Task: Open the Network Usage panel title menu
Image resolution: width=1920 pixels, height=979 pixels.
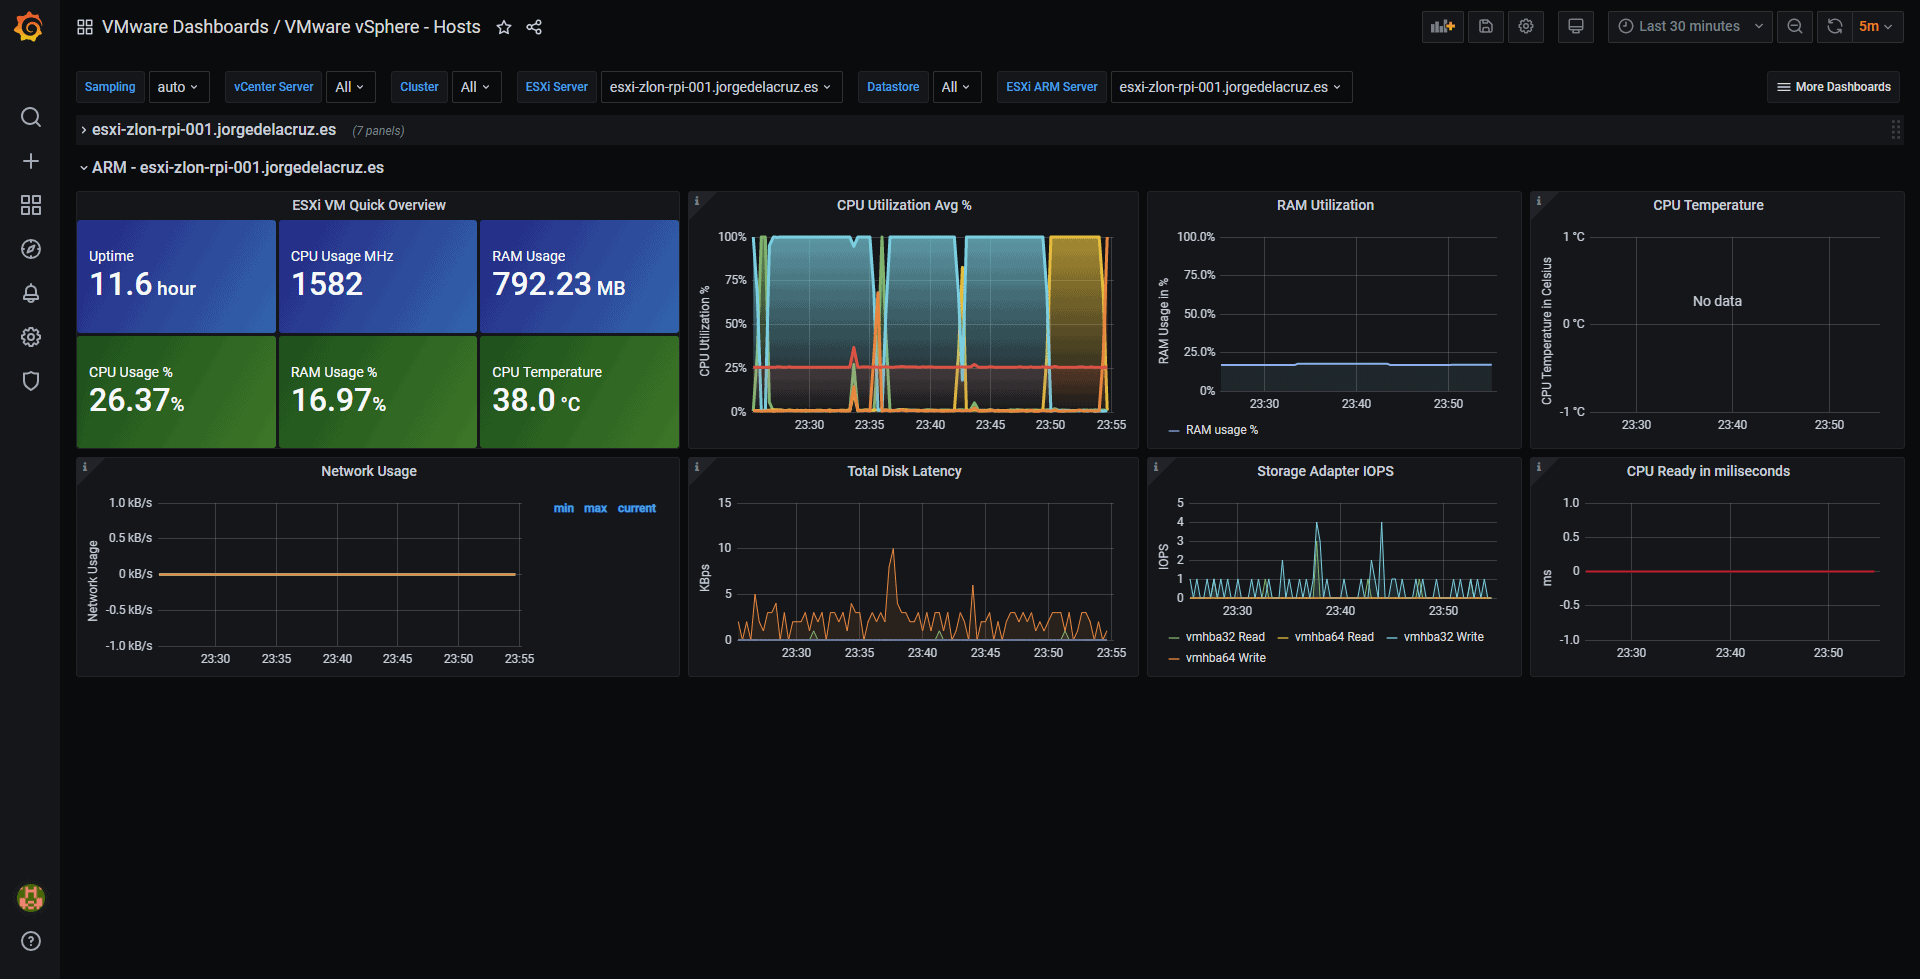Action: 369,471
